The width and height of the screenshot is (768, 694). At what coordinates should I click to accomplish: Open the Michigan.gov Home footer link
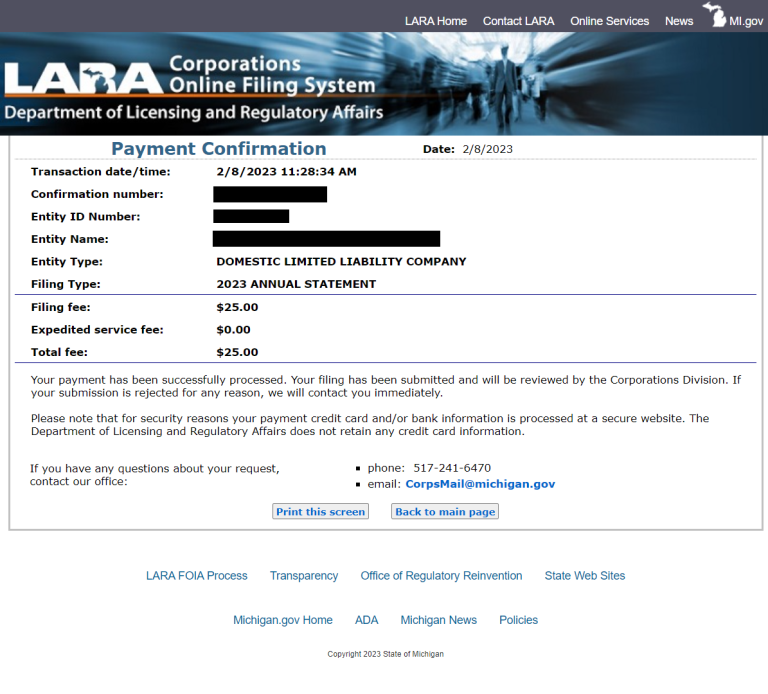coord(283,620)
